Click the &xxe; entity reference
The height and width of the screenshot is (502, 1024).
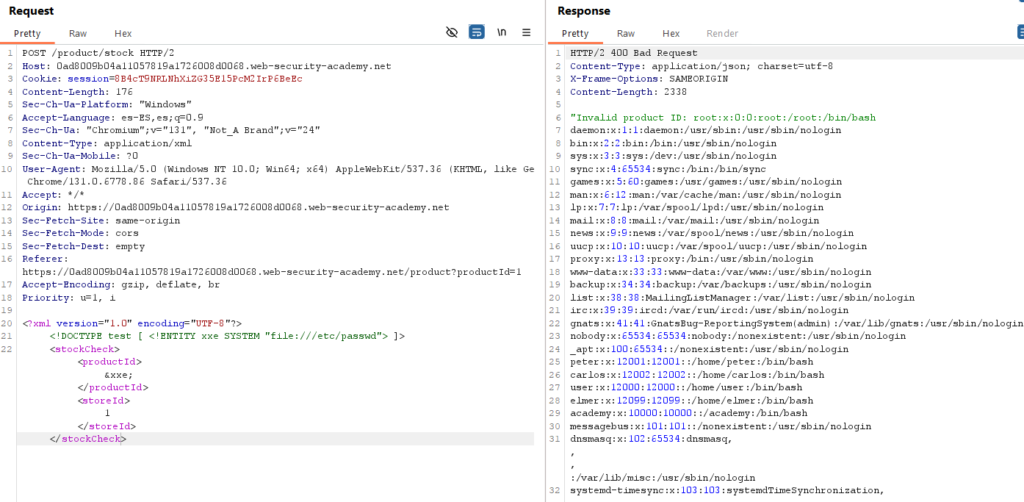click(x=119, y=375)
